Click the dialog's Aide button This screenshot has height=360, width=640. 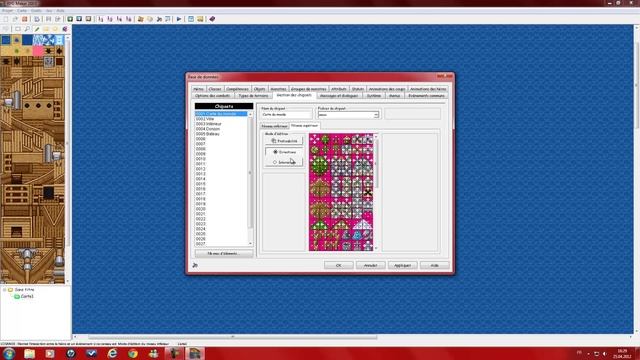click(434, 265)
